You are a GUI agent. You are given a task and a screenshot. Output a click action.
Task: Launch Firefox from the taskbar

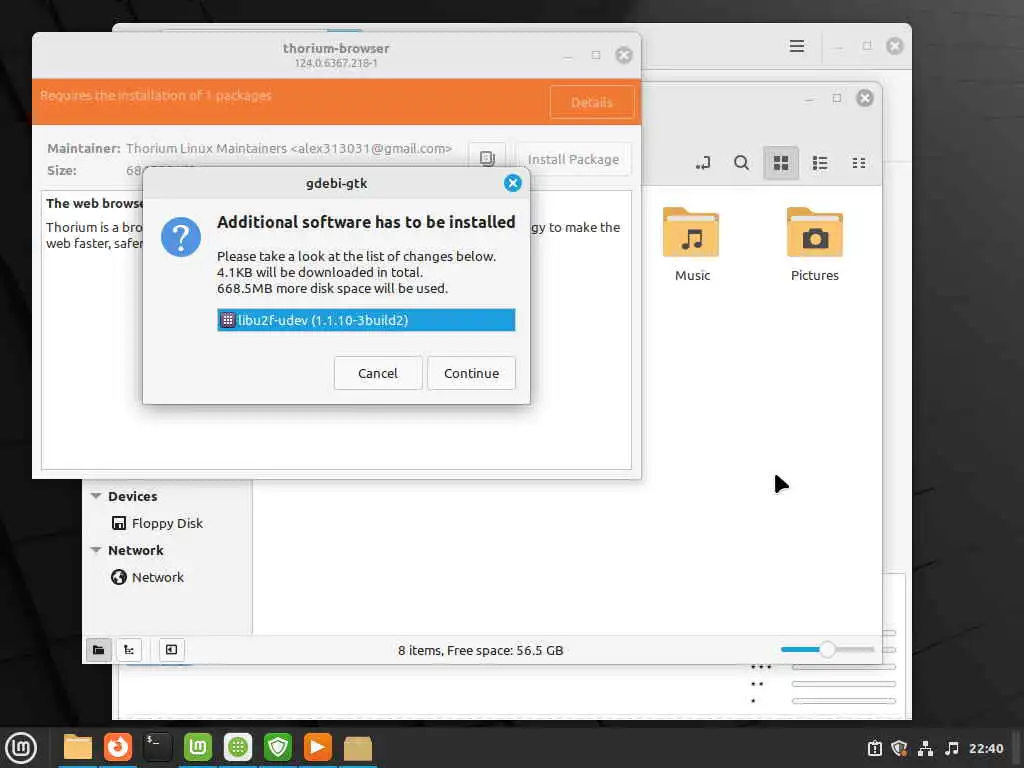(x=118, y=748)
